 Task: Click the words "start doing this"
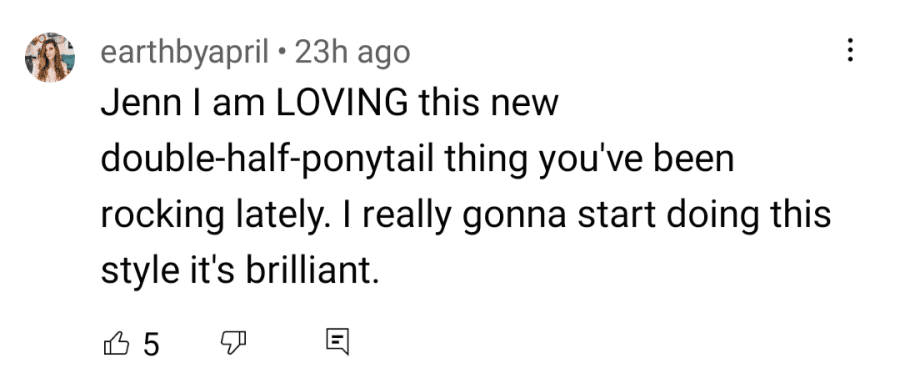coord(704,216)
